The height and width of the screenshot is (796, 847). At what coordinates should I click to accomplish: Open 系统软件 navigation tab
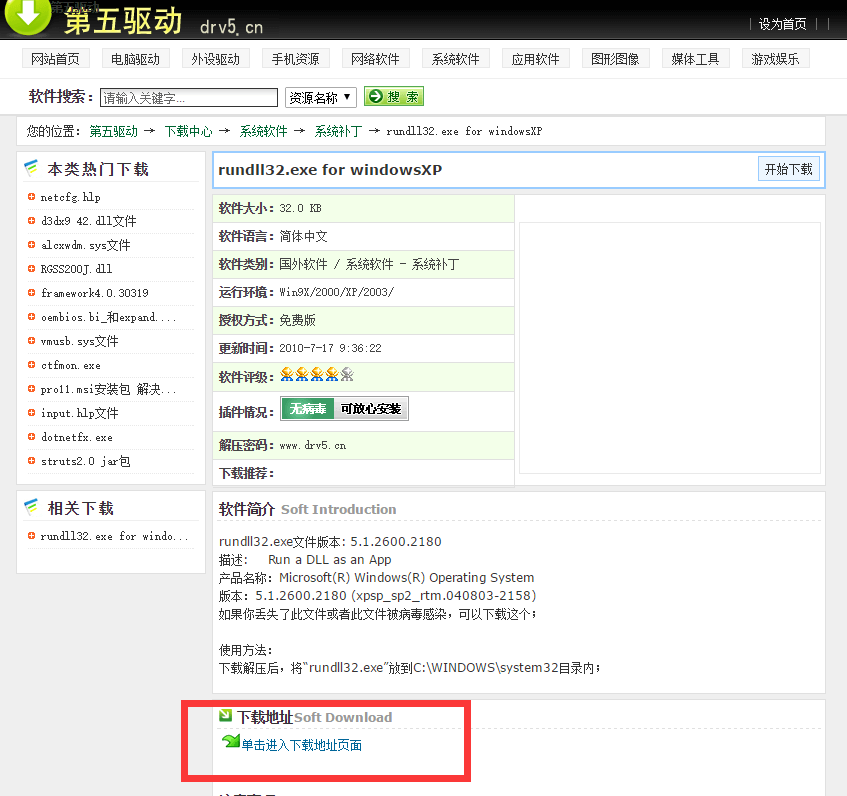point(455,59)
